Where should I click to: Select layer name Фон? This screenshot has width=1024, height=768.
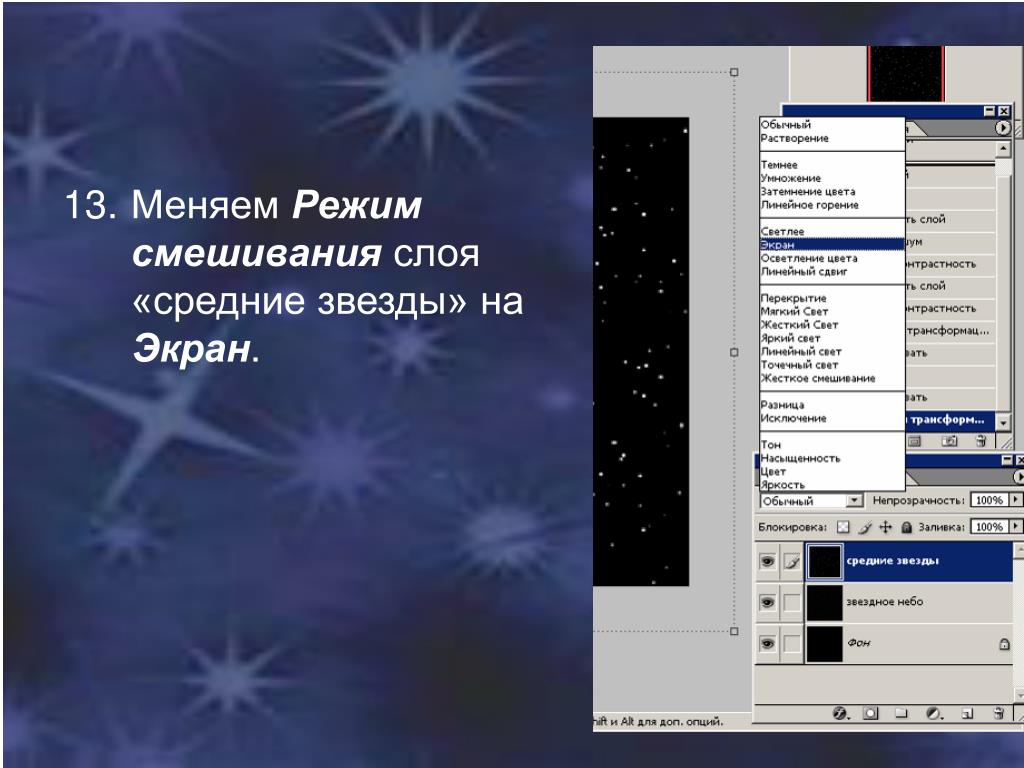pos(859,643)
